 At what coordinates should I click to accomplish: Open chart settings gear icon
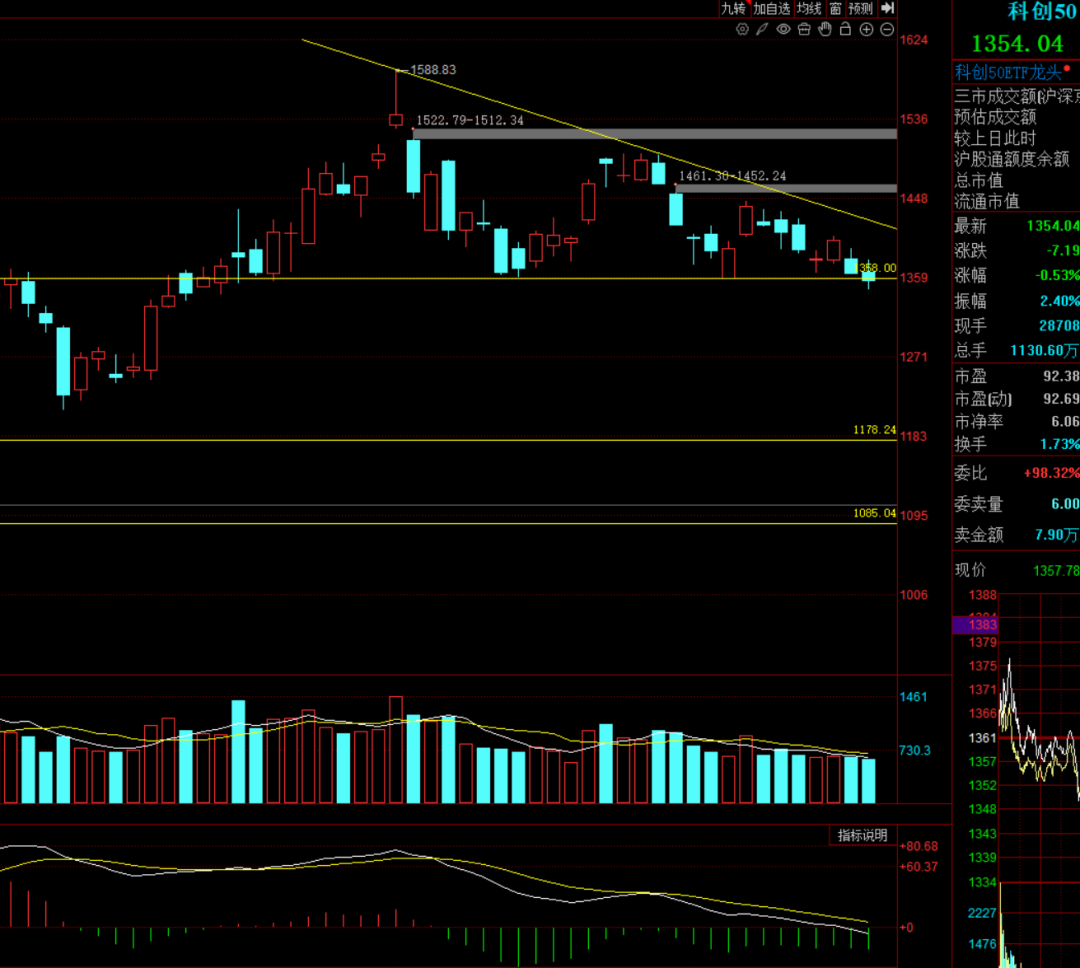pyautogui.click(x=741, y=29)
